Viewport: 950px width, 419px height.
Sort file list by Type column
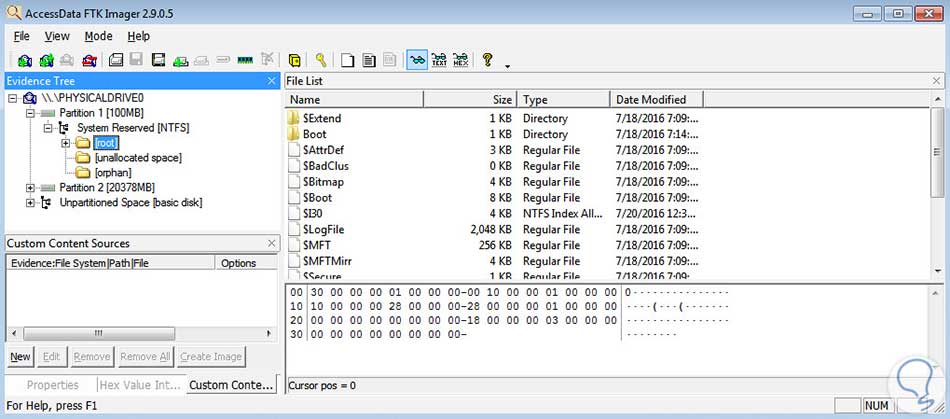click(564, 99)
